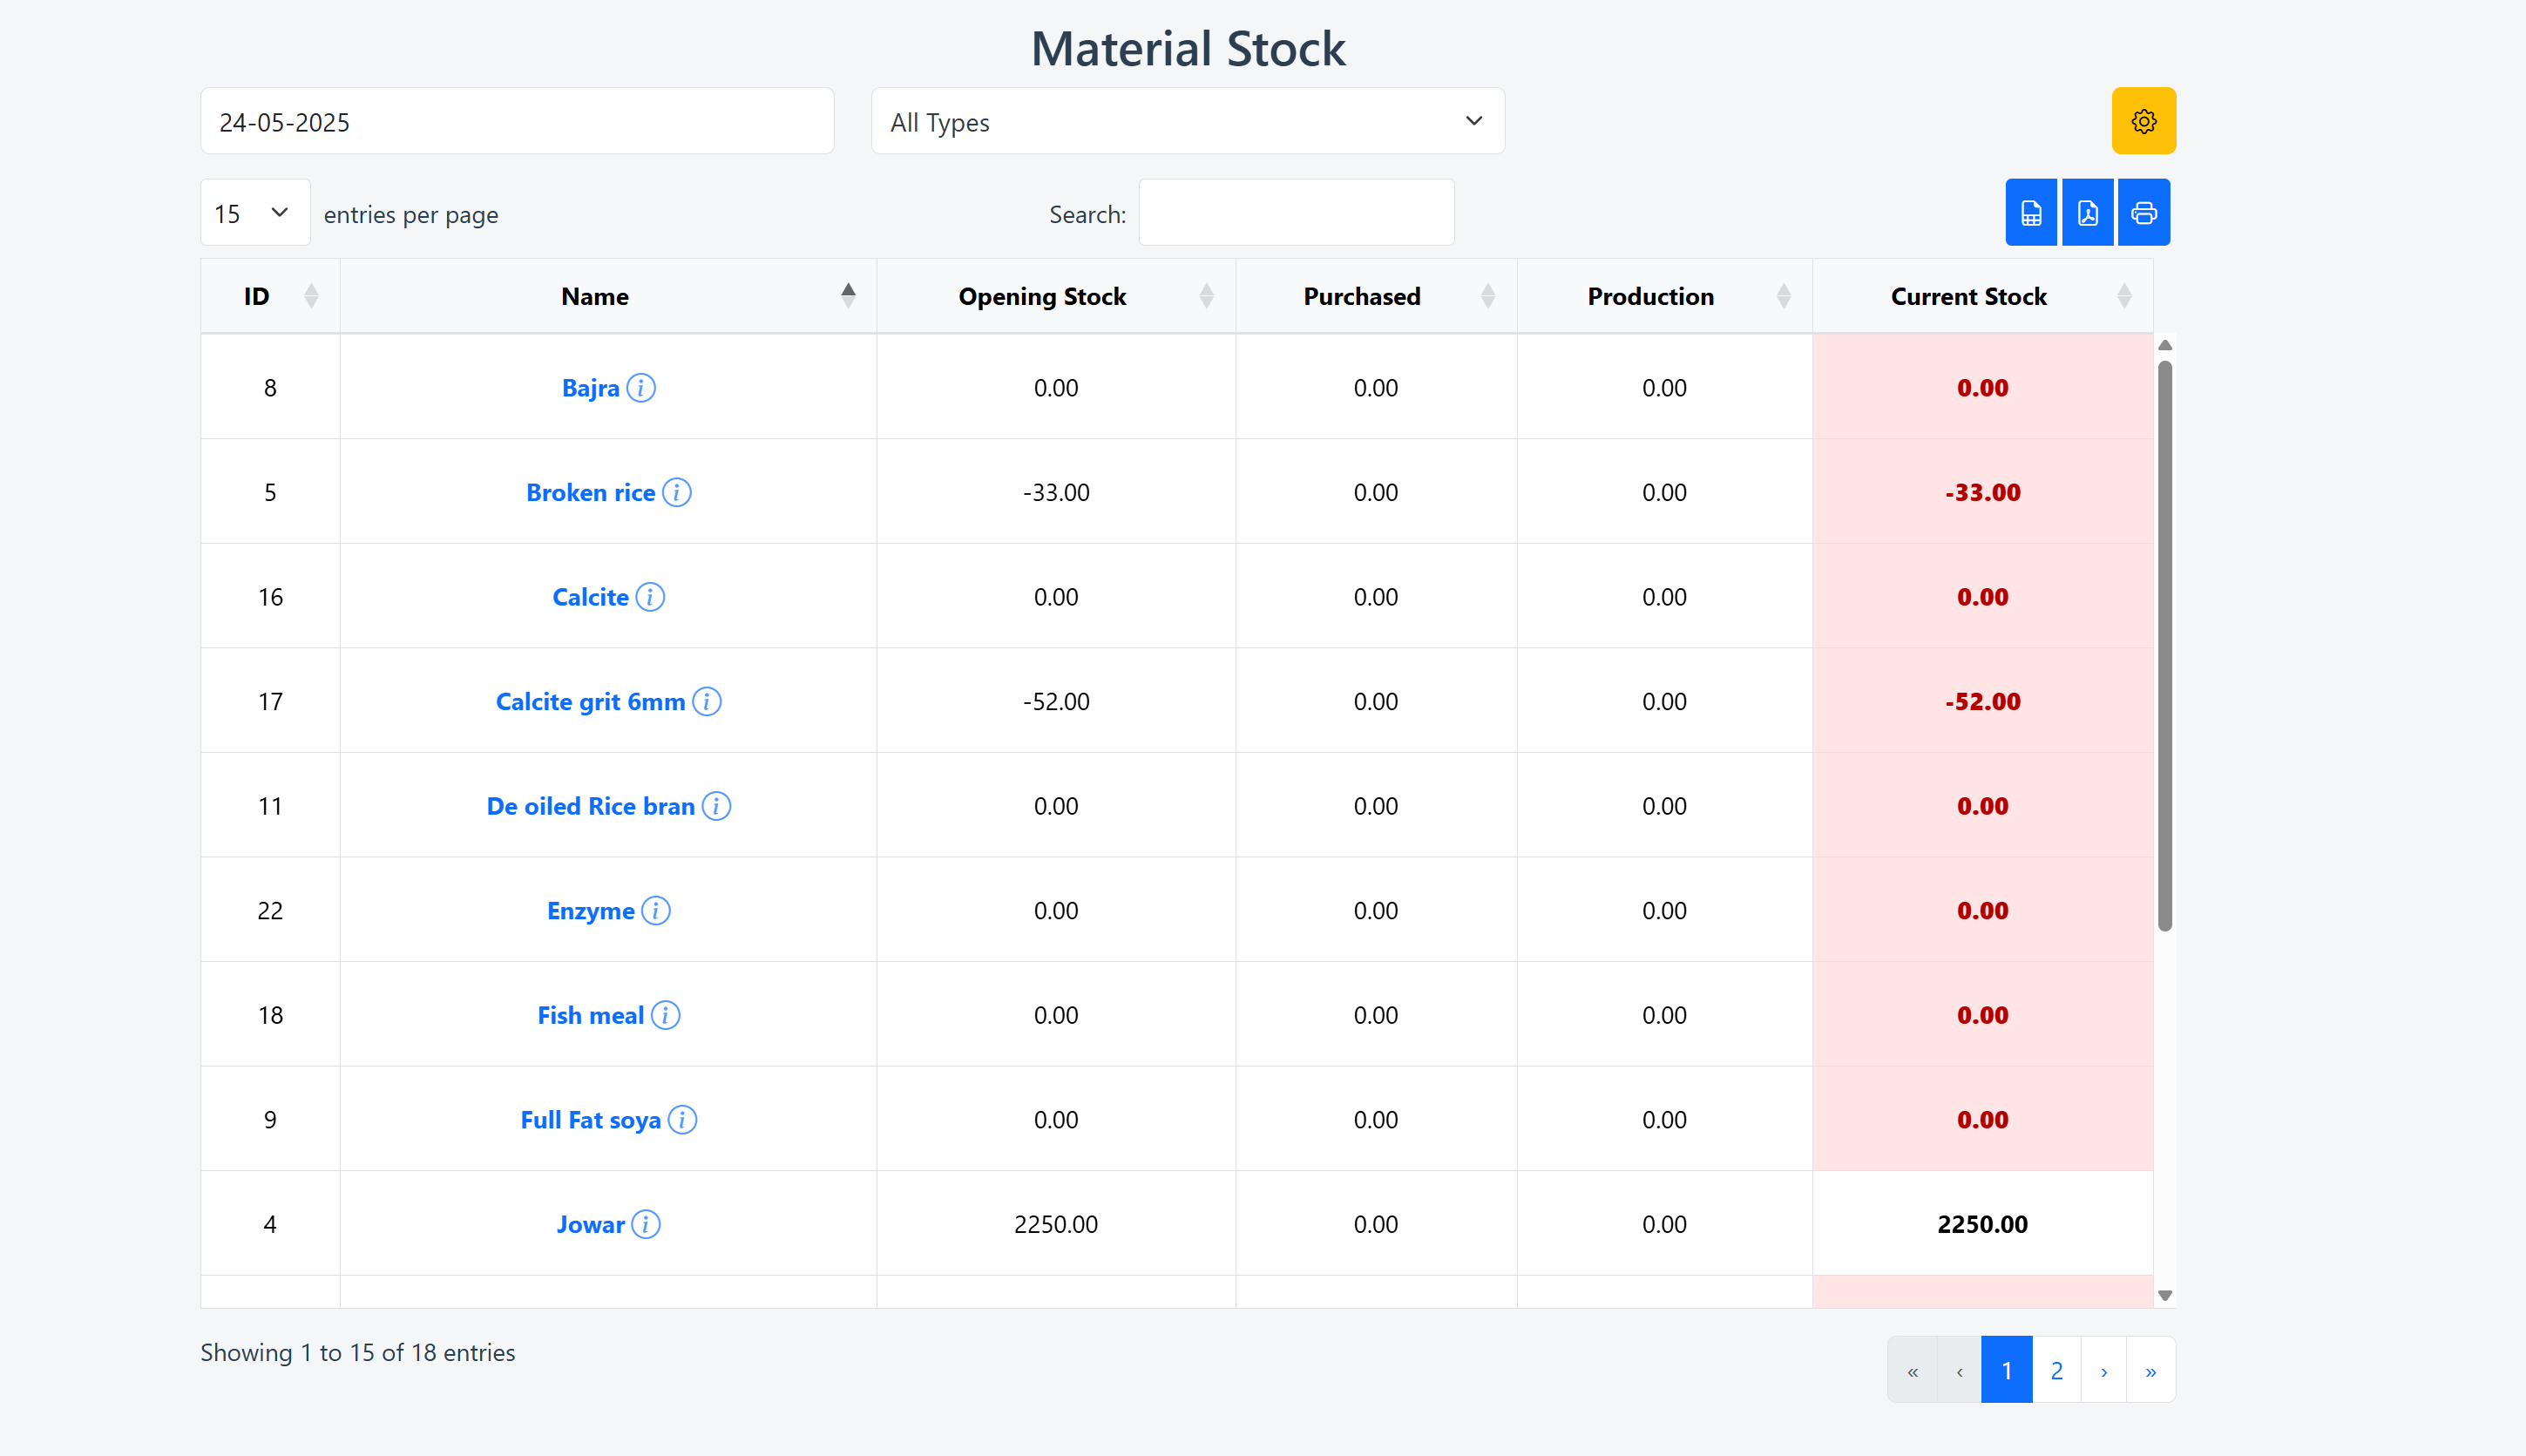2526x1456 pixels.
Task: Change sort order on Name column
Action: point(594,295)
